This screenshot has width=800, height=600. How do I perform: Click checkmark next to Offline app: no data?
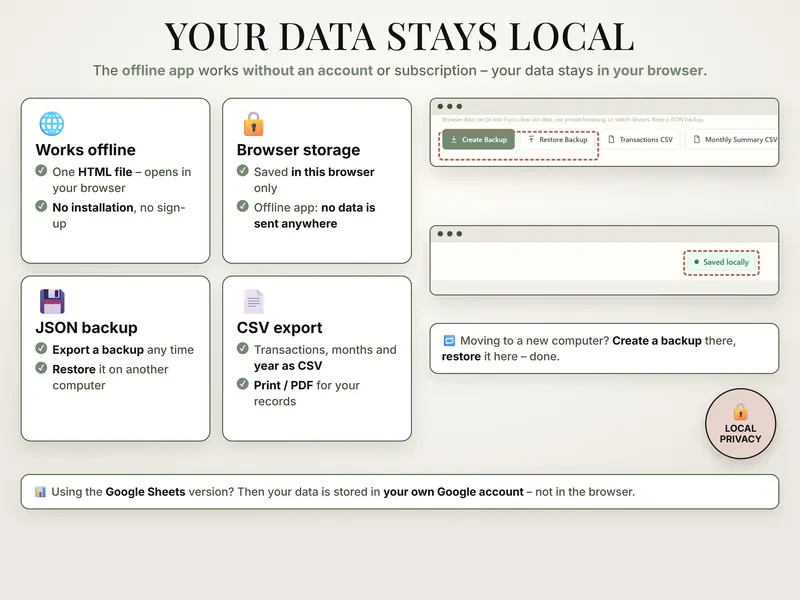(243, 206)
